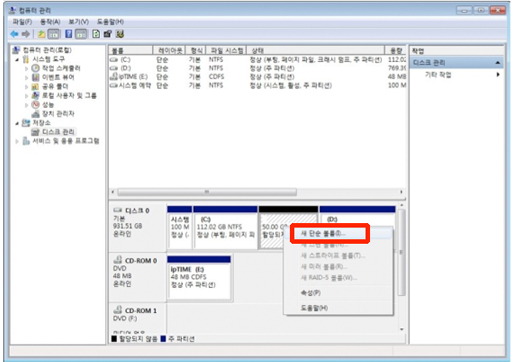Expand 서비스 및 응용 프로그램 arrow
This screenshot has width=514, height=362.
(17, 141)
